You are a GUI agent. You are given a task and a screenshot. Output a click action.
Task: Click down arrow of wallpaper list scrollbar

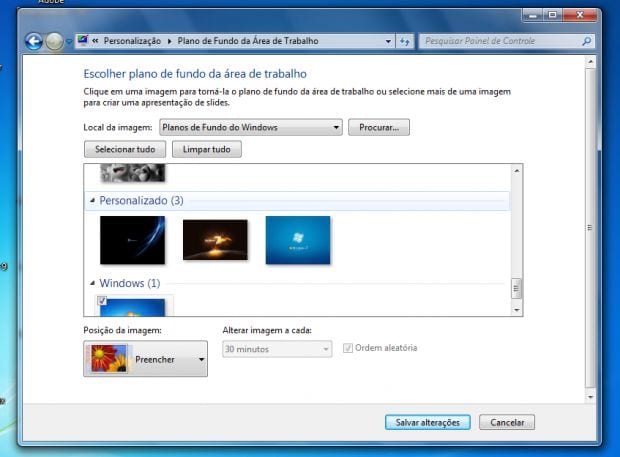[x=516, y=310]
